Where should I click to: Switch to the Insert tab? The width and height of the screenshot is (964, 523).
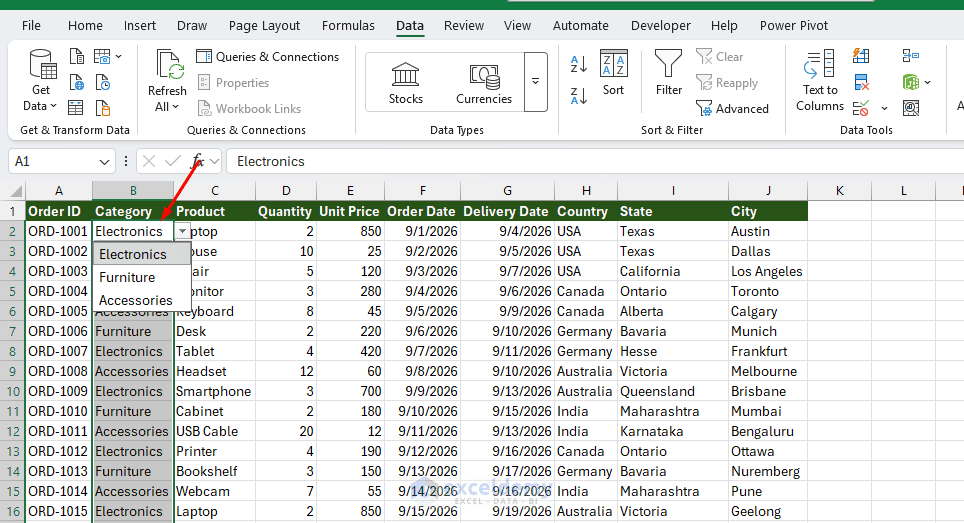(140, 26)
